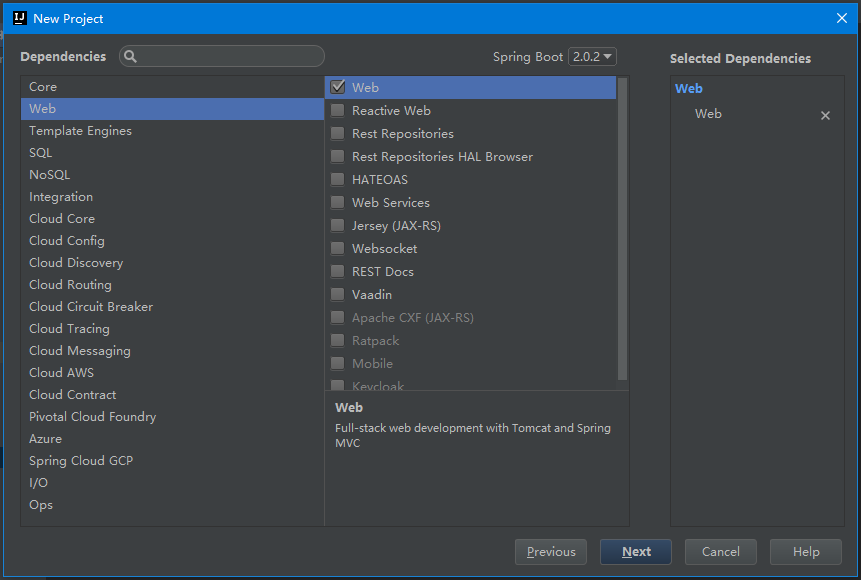The width and height of the screenshot is (861, 580).
Task: Select the Jersey (JAX-RS) checkbox
Action: tap(338, 226)
